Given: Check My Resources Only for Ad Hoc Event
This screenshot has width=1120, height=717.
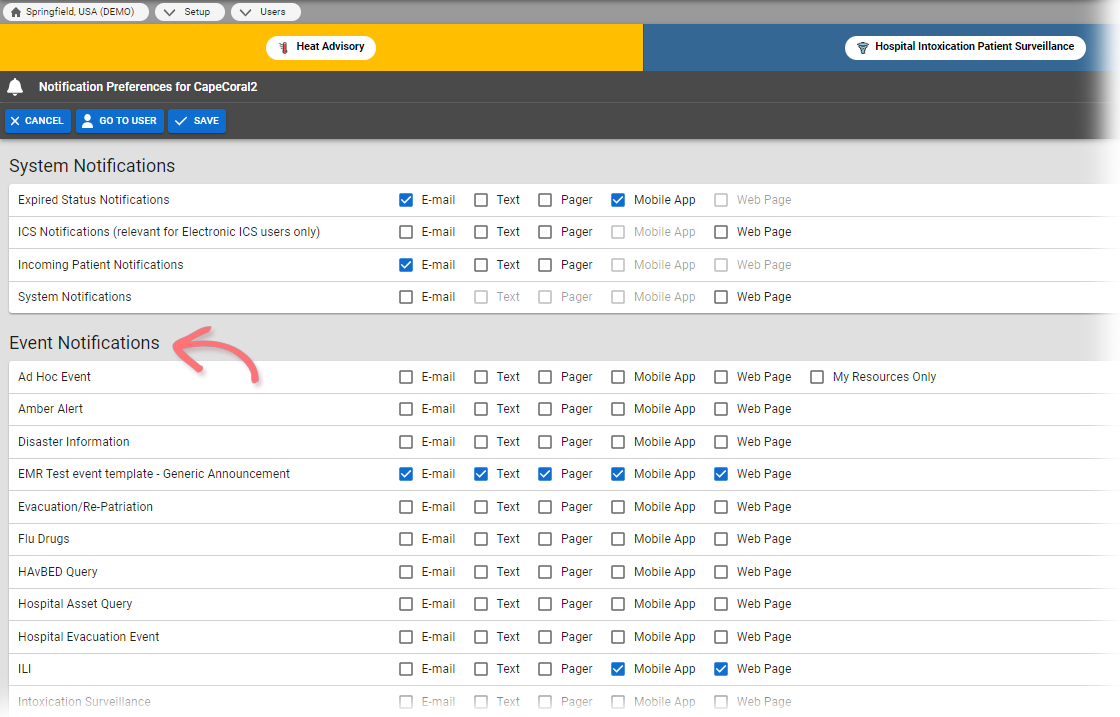Looking at the screenshot, I should click(x=817, y=376).
